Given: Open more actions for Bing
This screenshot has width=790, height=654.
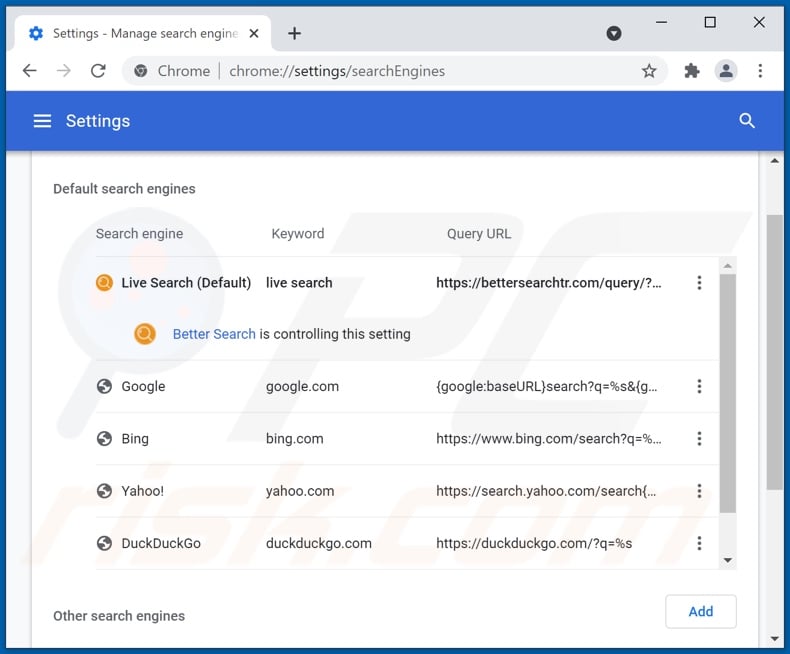Looking at the screenshot, I should [x=699, y=439].
